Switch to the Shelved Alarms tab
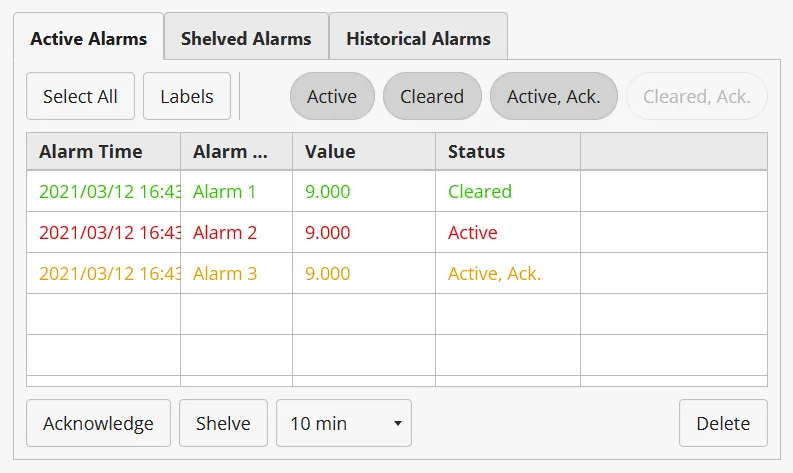Image resolution: width=793 pixels, height=473 pixels. (246, 39)
